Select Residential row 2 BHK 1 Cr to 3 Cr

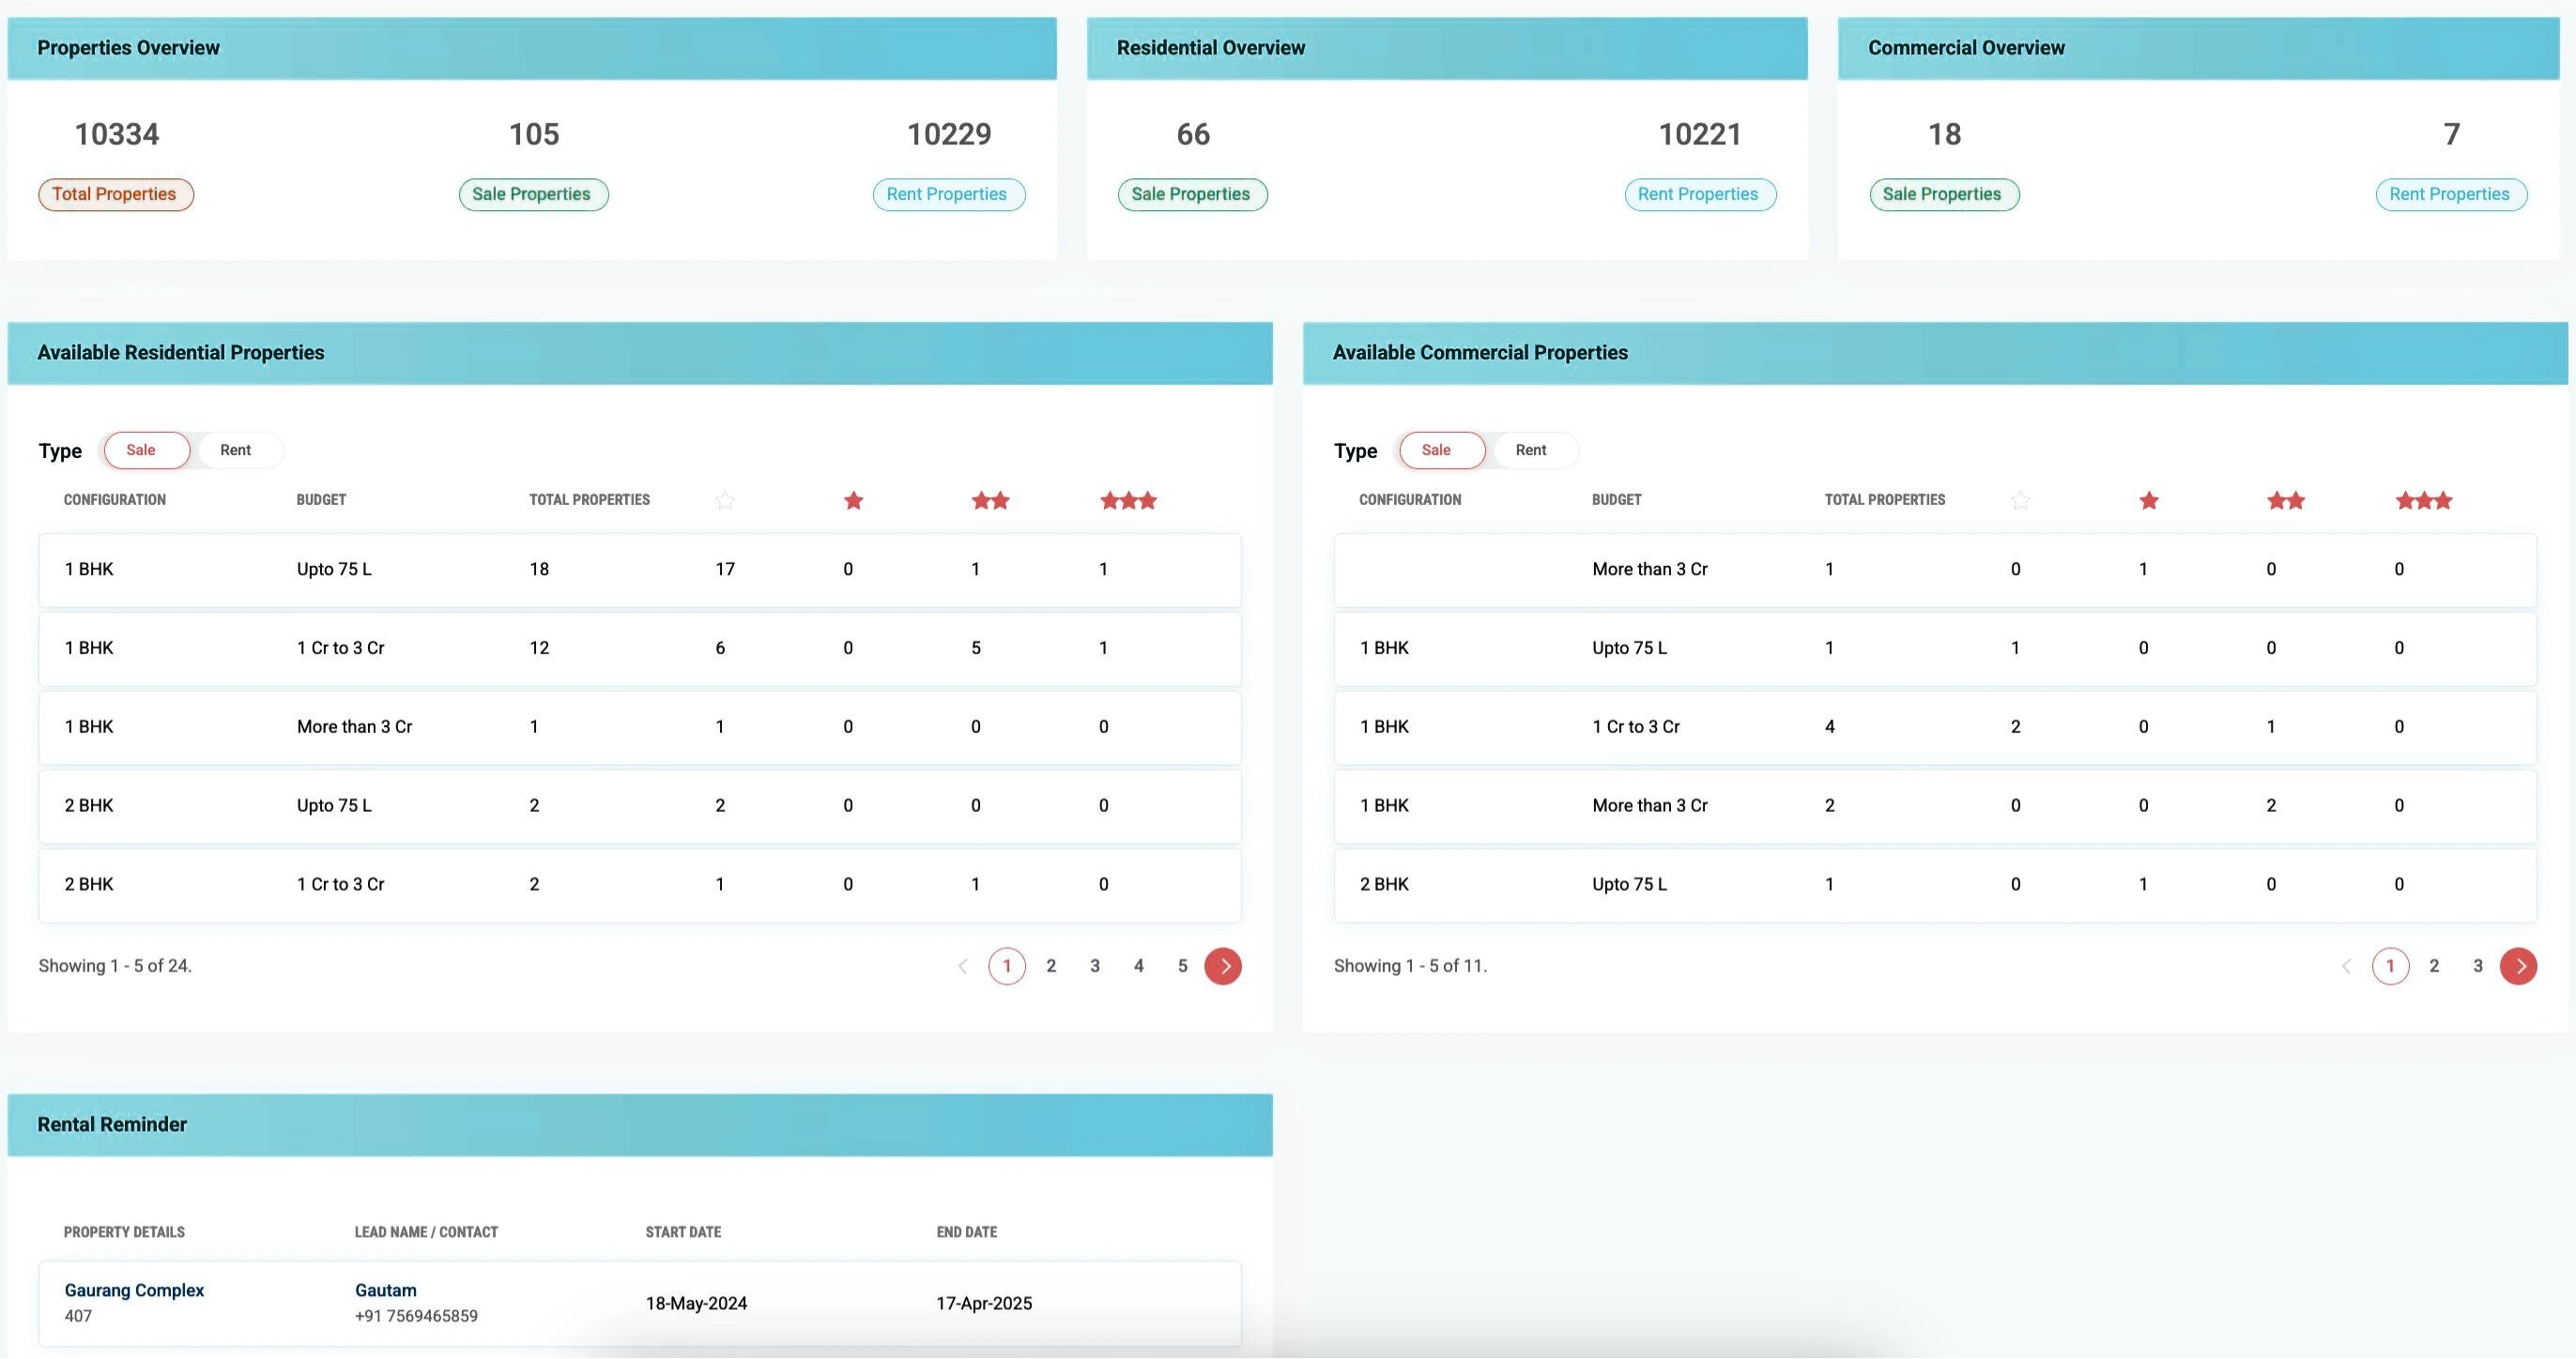(640, 885)
